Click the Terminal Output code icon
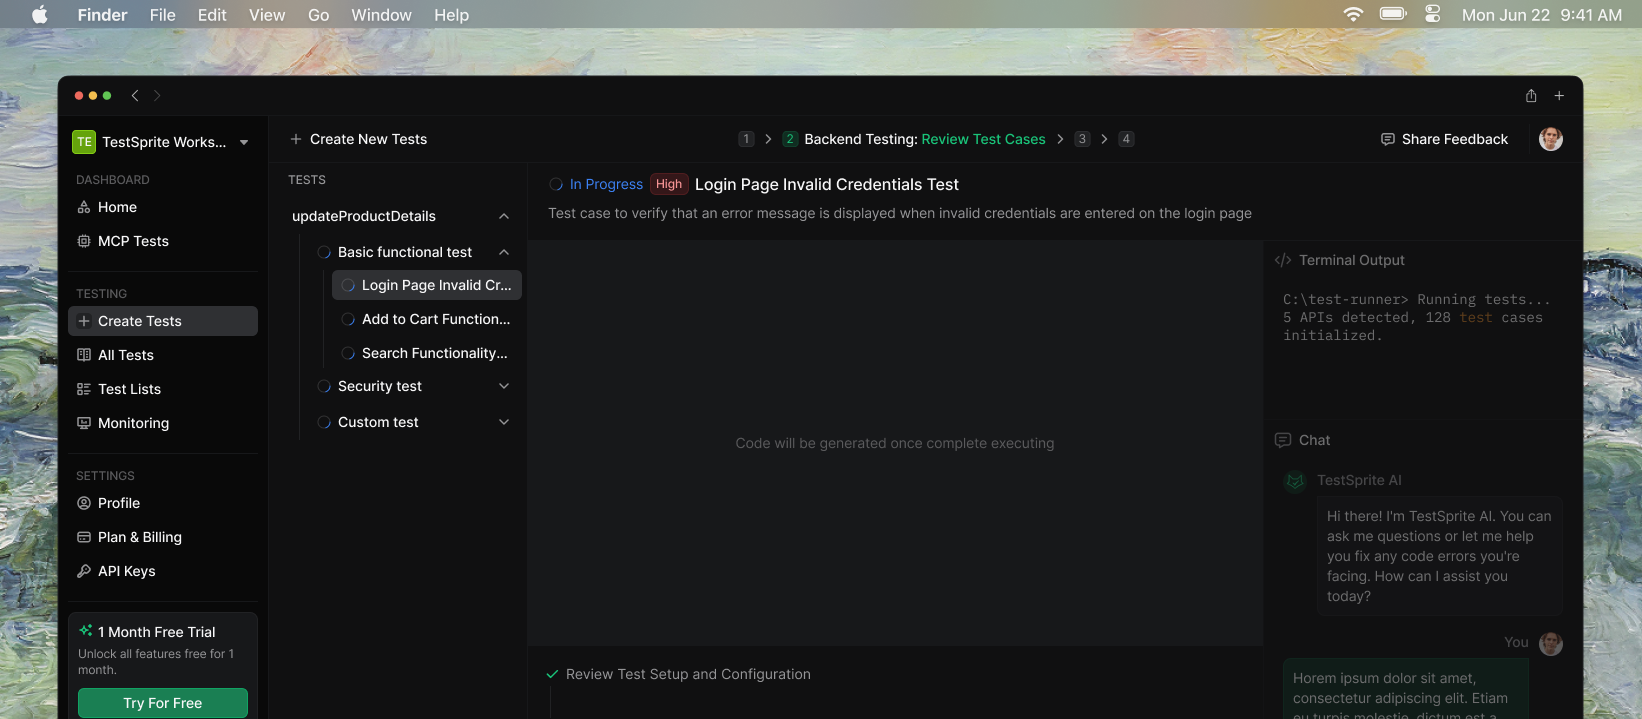The image size is (1642, 719). (1283, 260)
